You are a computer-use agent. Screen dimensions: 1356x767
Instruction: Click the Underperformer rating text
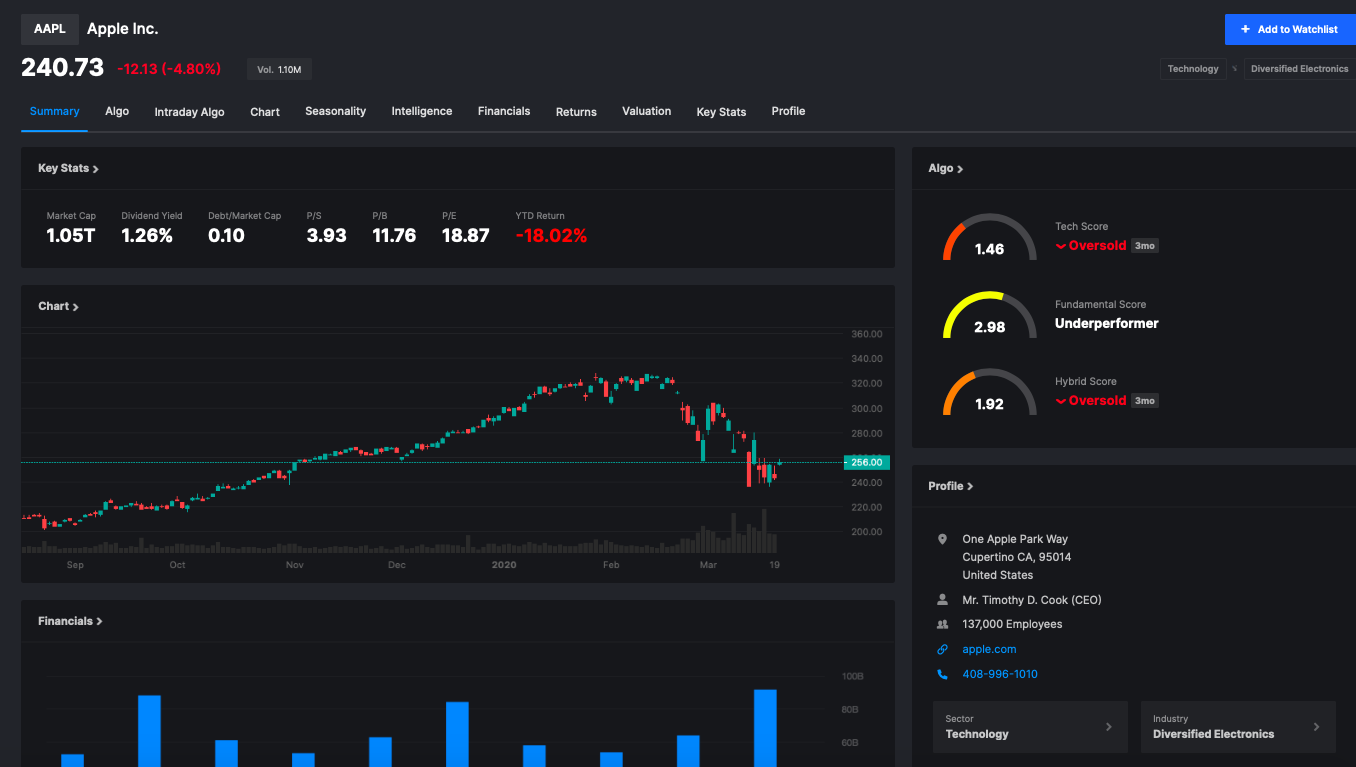(1106, 323)
